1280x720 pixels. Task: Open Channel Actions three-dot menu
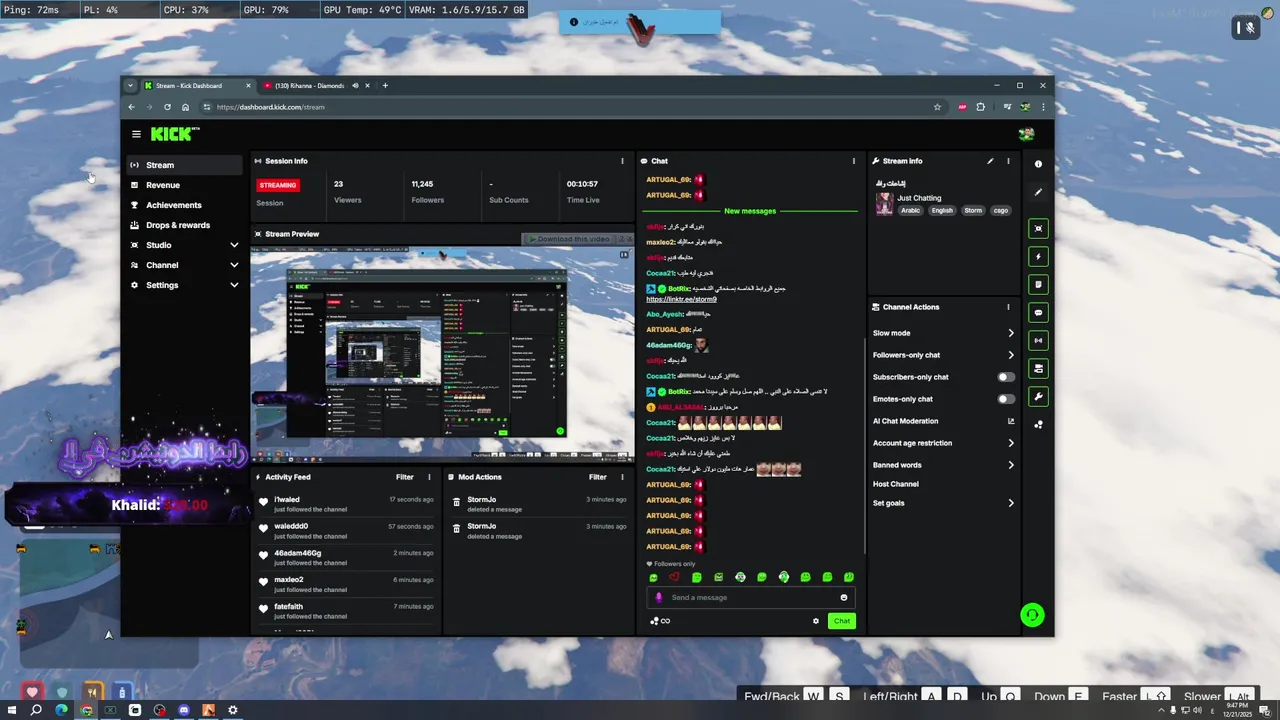(x=1008, y=307)
